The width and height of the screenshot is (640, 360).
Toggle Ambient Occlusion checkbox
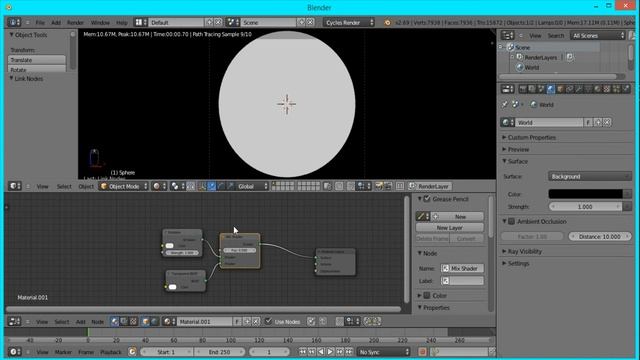click(511, 222)
